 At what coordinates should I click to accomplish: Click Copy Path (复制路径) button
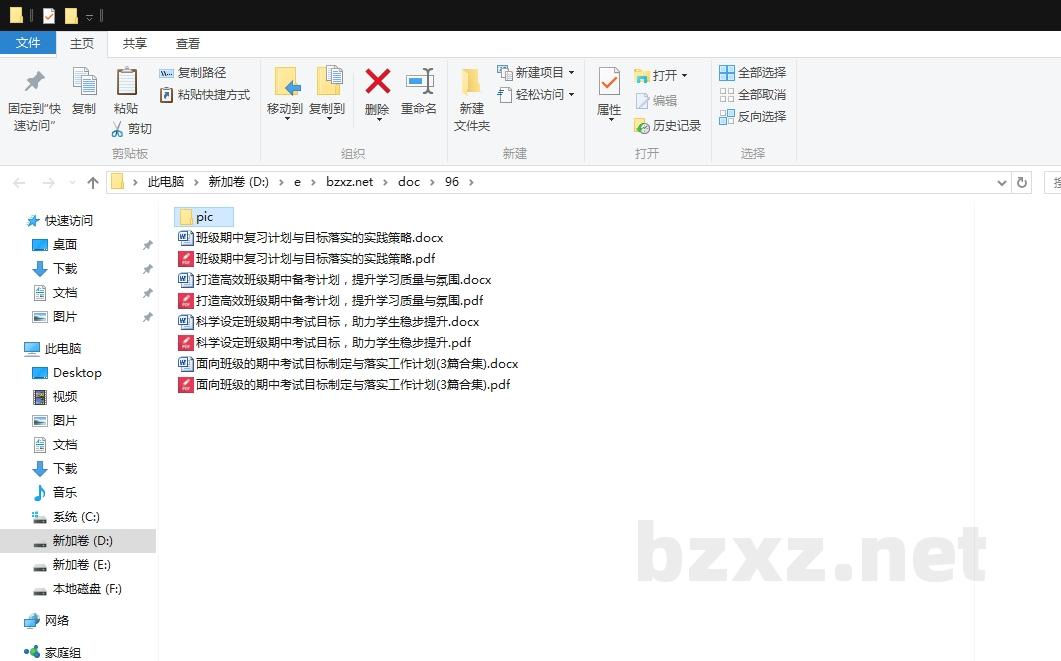coord(193,73)
